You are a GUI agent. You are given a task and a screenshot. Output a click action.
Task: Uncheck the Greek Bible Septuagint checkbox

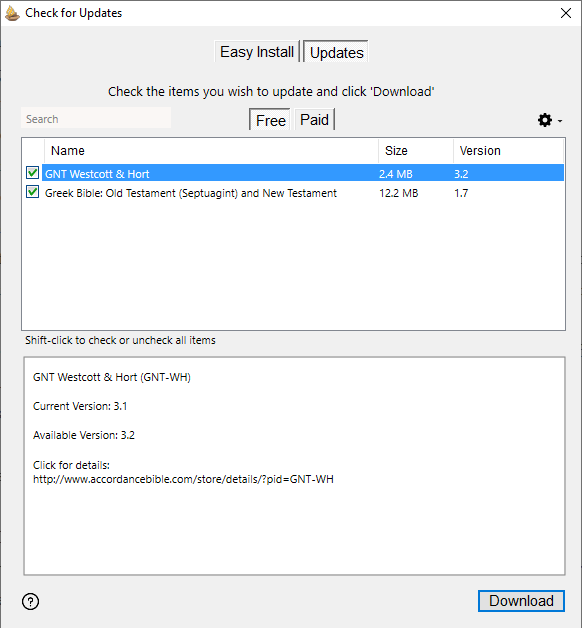(32, 192)
